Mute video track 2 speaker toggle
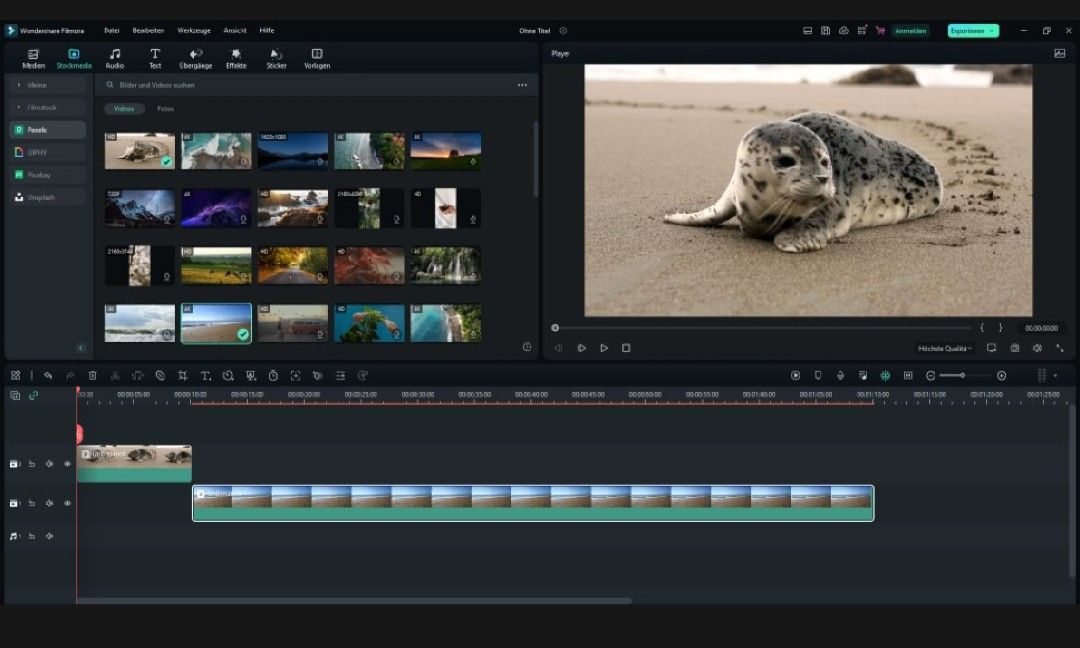 tap(50, 464)
